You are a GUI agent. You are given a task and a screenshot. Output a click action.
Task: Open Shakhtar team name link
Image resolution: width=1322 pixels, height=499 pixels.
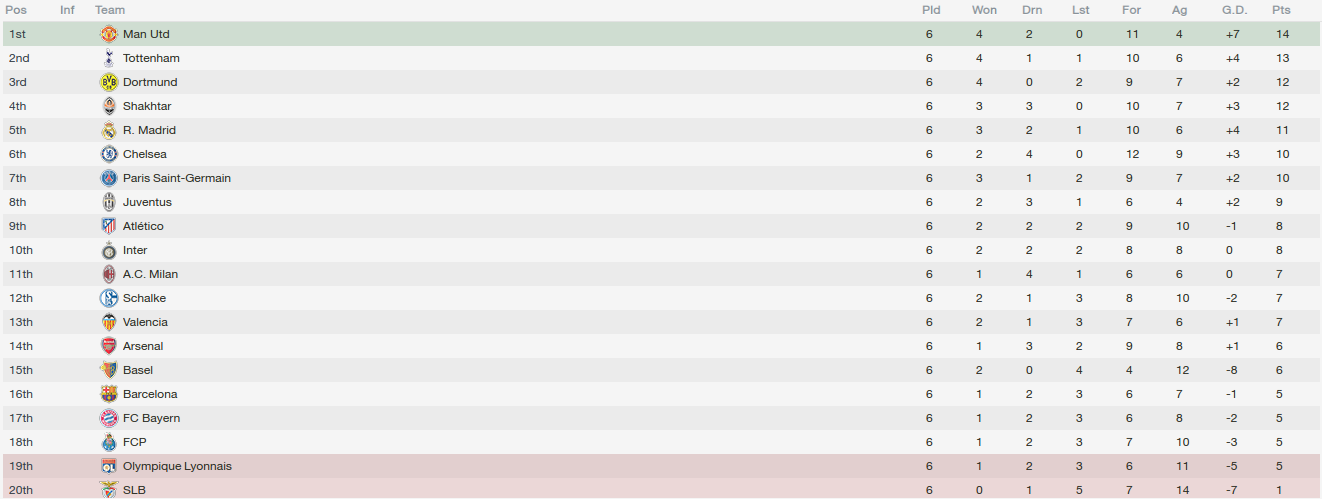[147, 106]
